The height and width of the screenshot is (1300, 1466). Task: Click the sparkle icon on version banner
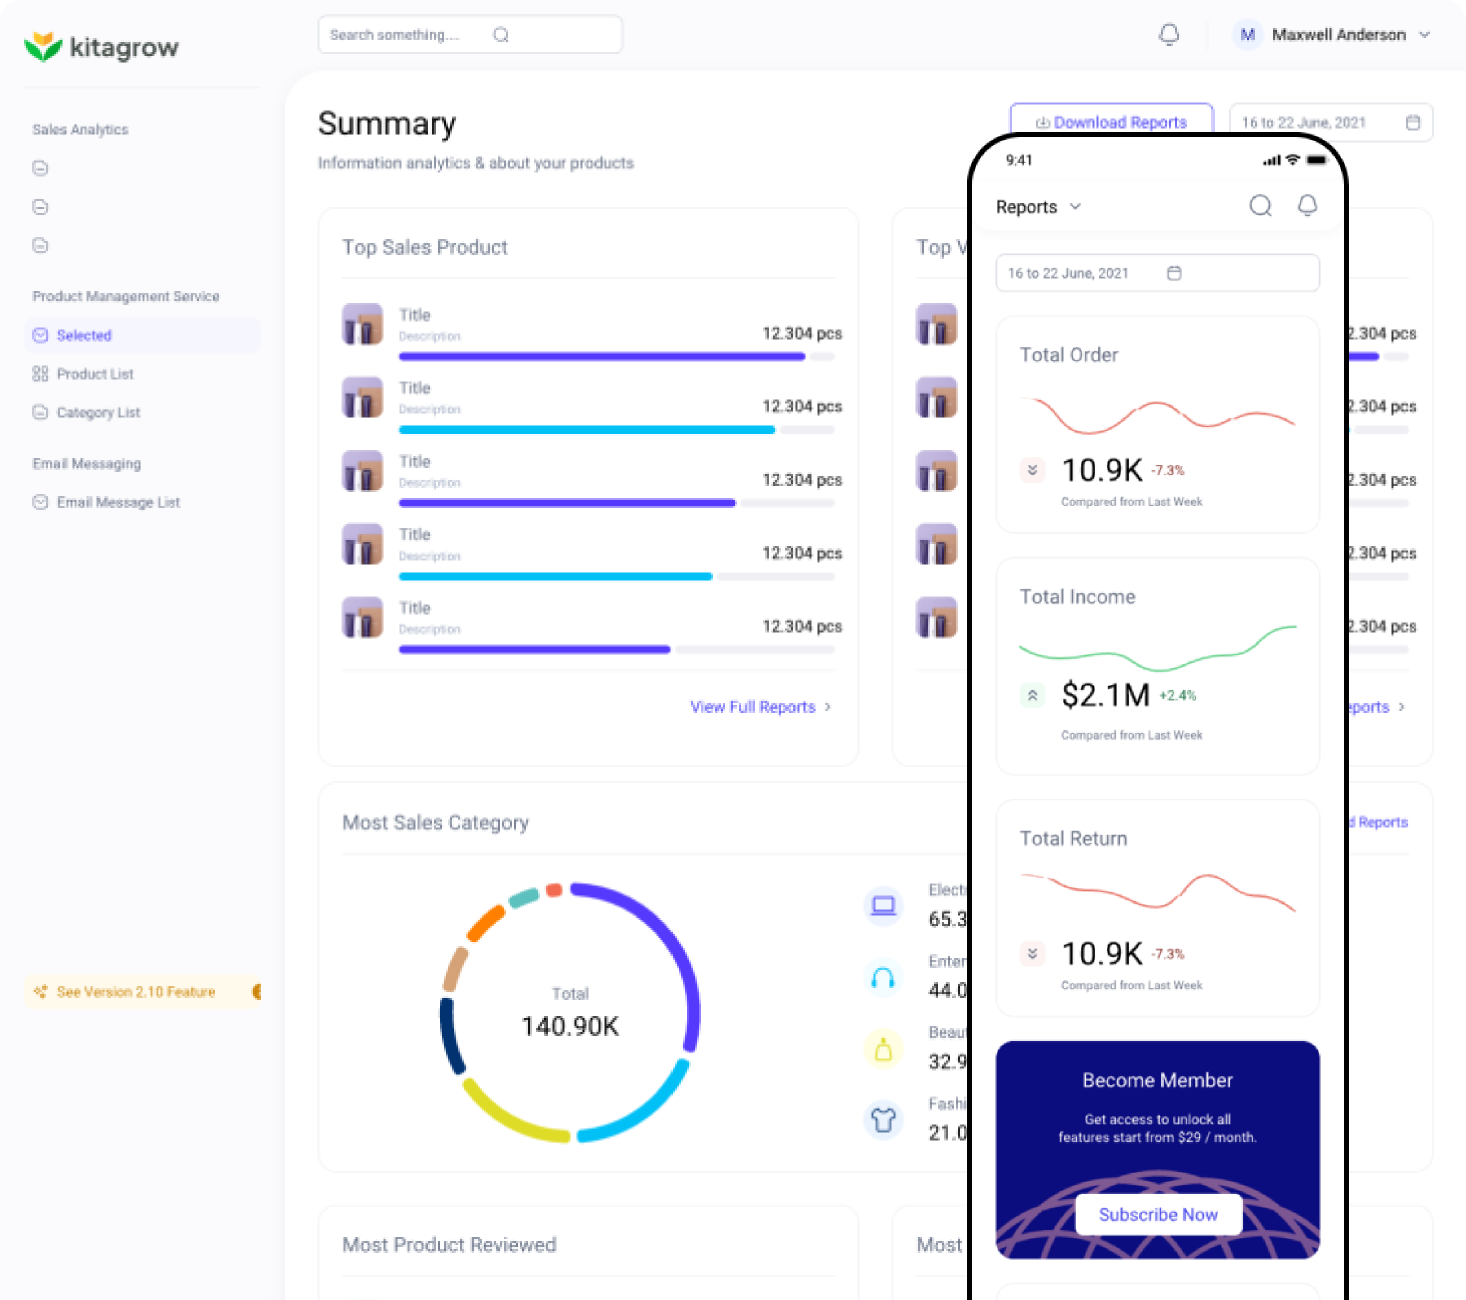(x=40, y=992)
